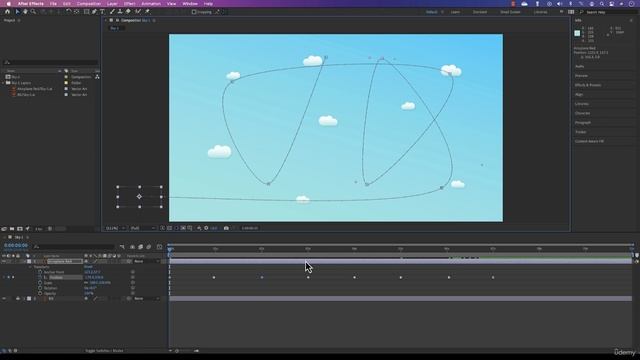Viewport: 640px width, 360px height.
Task: Click the Reset link for Transform
Action: [x=88, y=267]
